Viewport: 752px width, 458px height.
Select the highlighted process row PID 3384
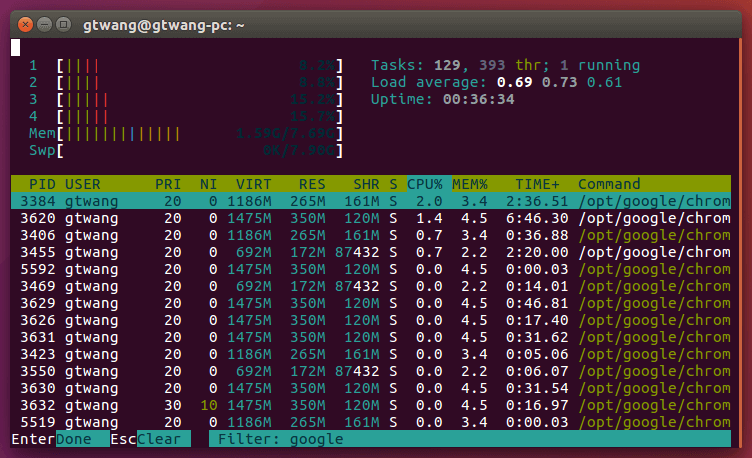pos(370,201)
